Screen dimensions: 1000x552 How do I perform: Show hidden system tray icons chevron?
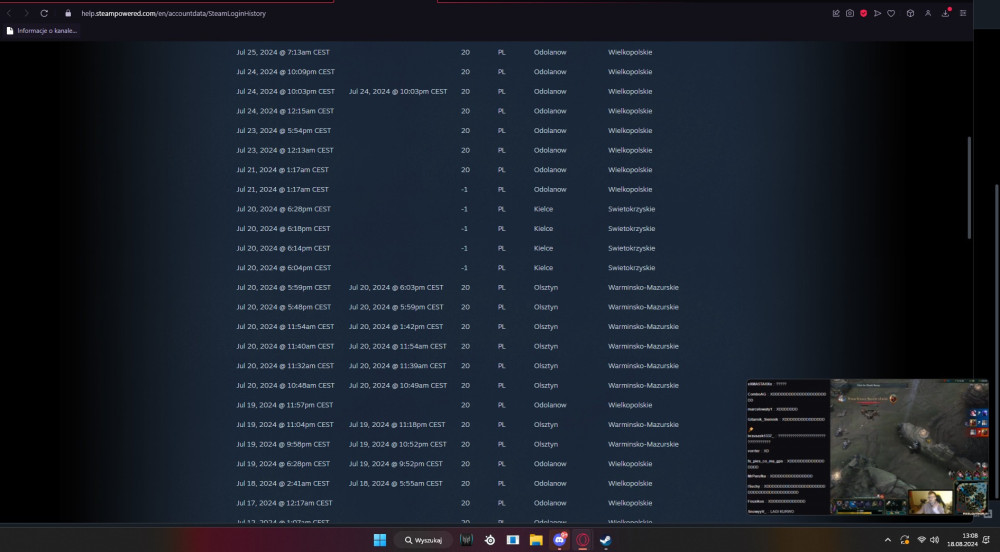click(887, 540)
